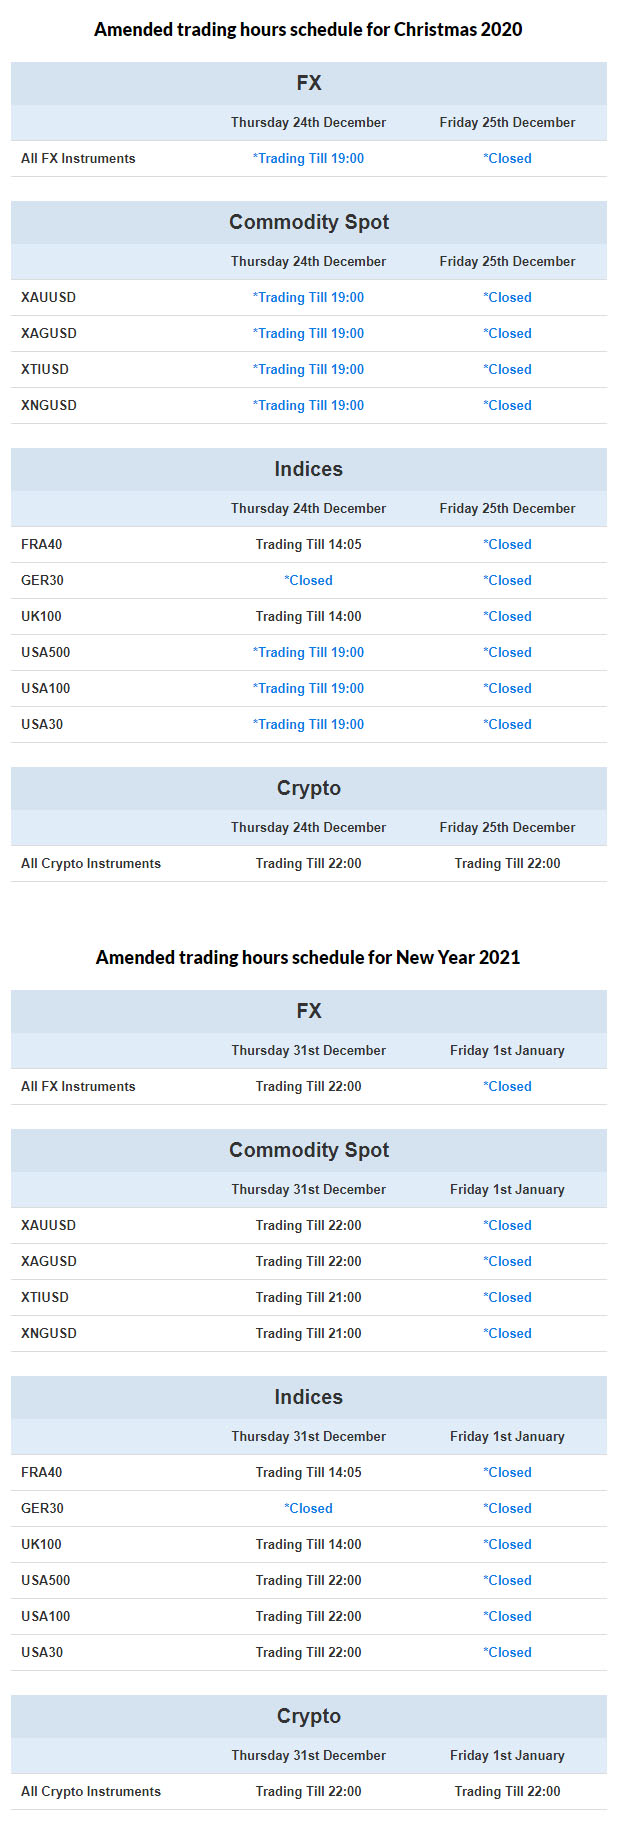
Task: Click All Crypto Instruments New Year row label
Action: tap(91, 1791)
